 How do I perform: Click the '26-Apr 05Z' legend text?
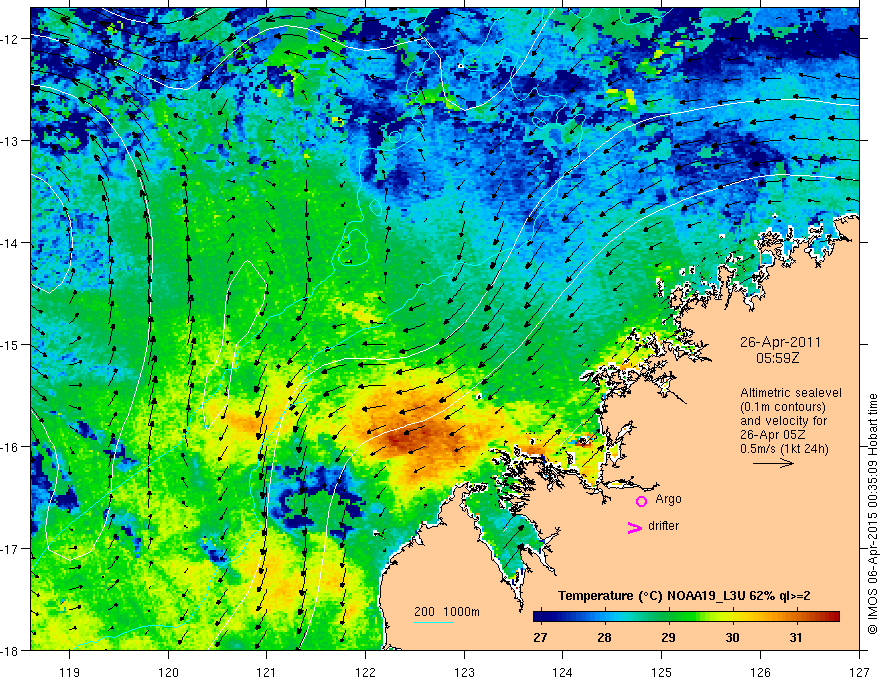pos(771,435)
